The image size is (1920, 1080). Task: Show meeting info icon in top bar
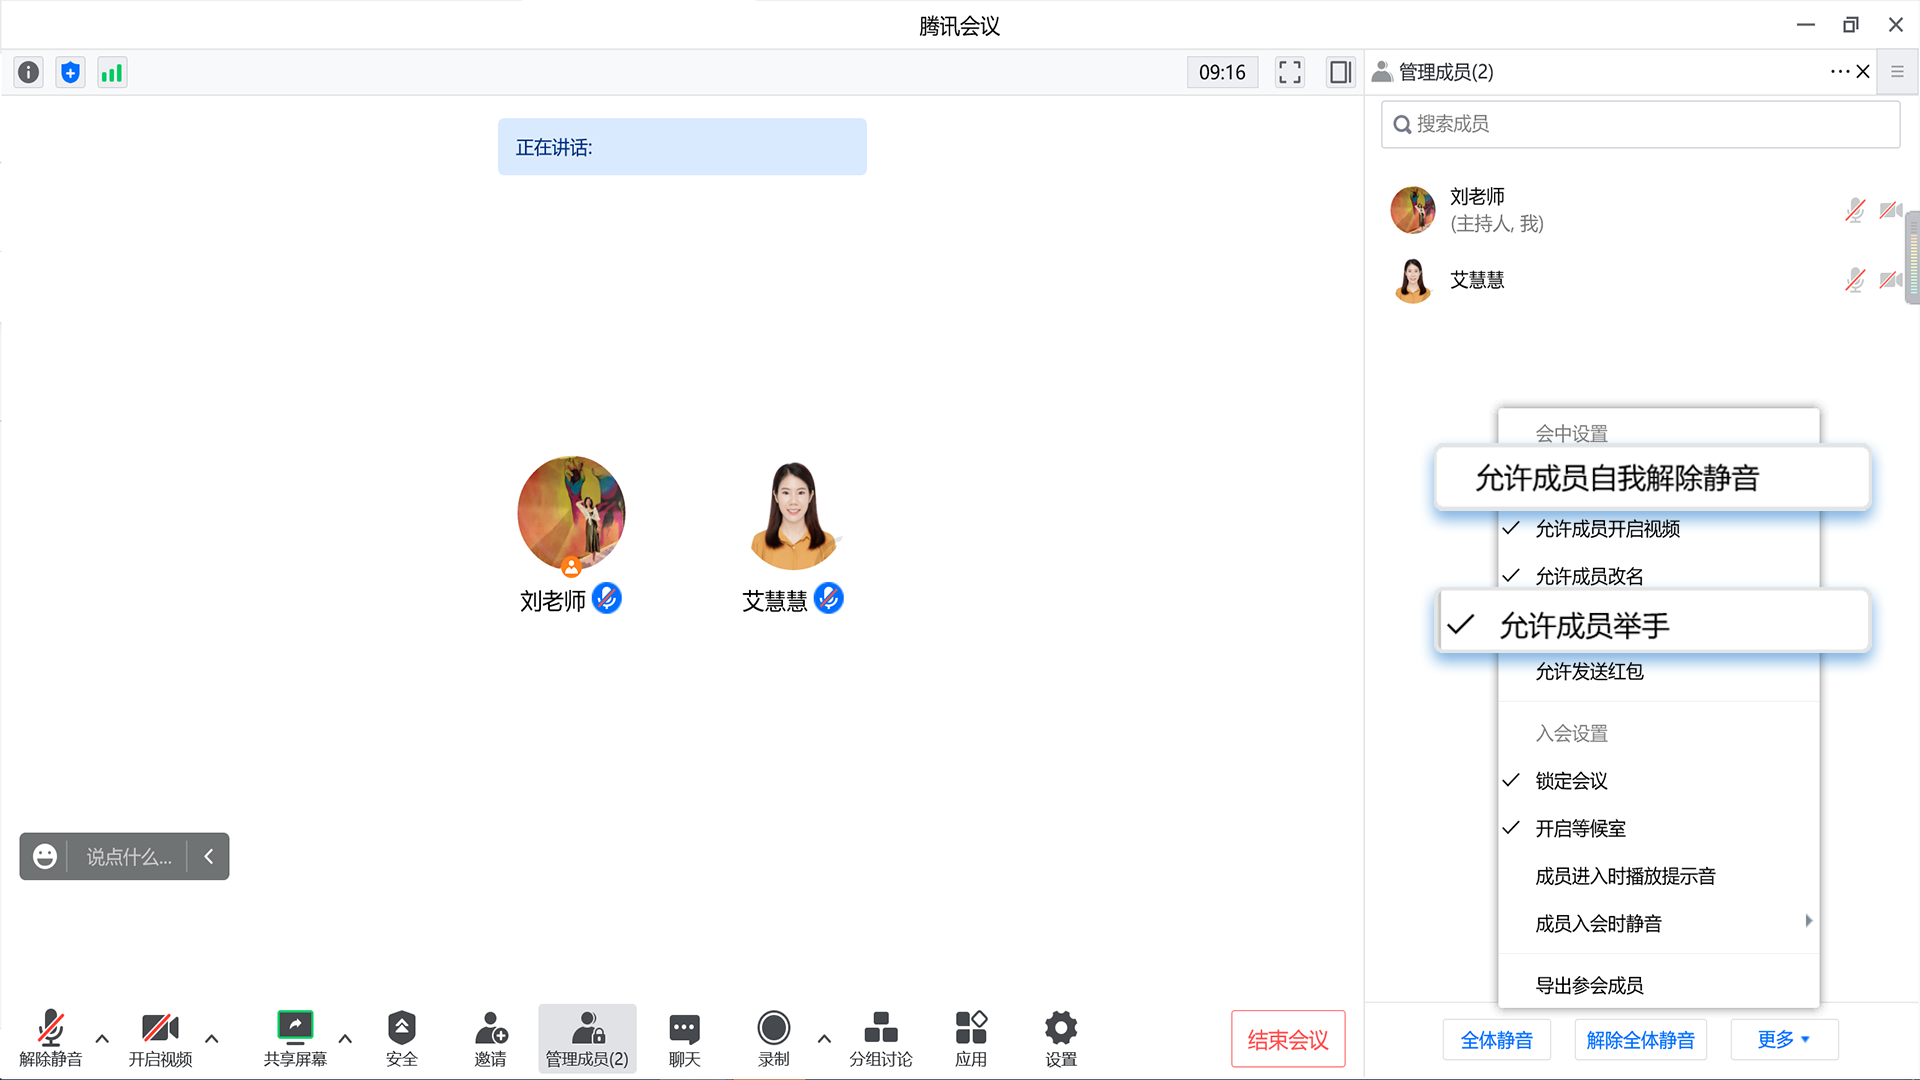29,72
